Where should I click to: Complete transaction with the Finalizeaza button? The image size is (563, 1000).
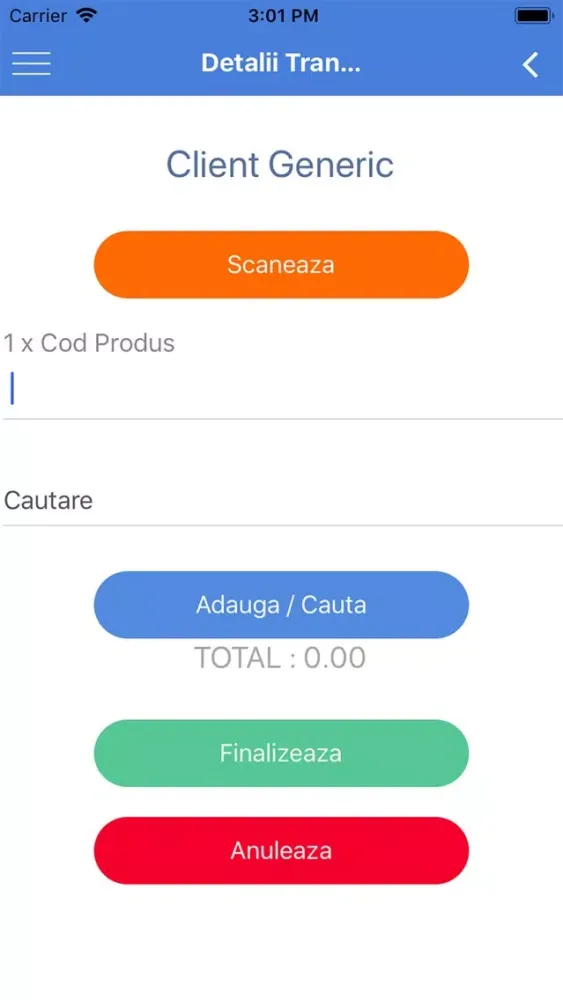281,753
